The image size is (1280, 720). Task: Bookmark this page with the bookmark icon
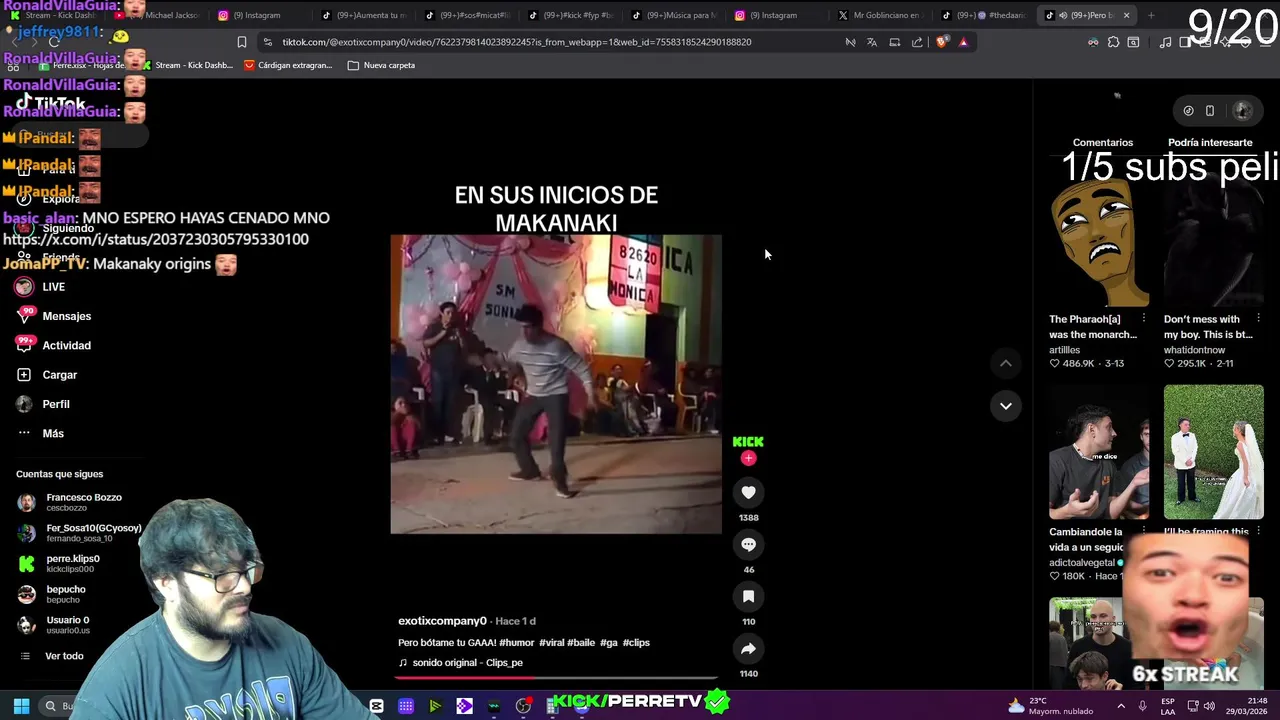(241, 42)
